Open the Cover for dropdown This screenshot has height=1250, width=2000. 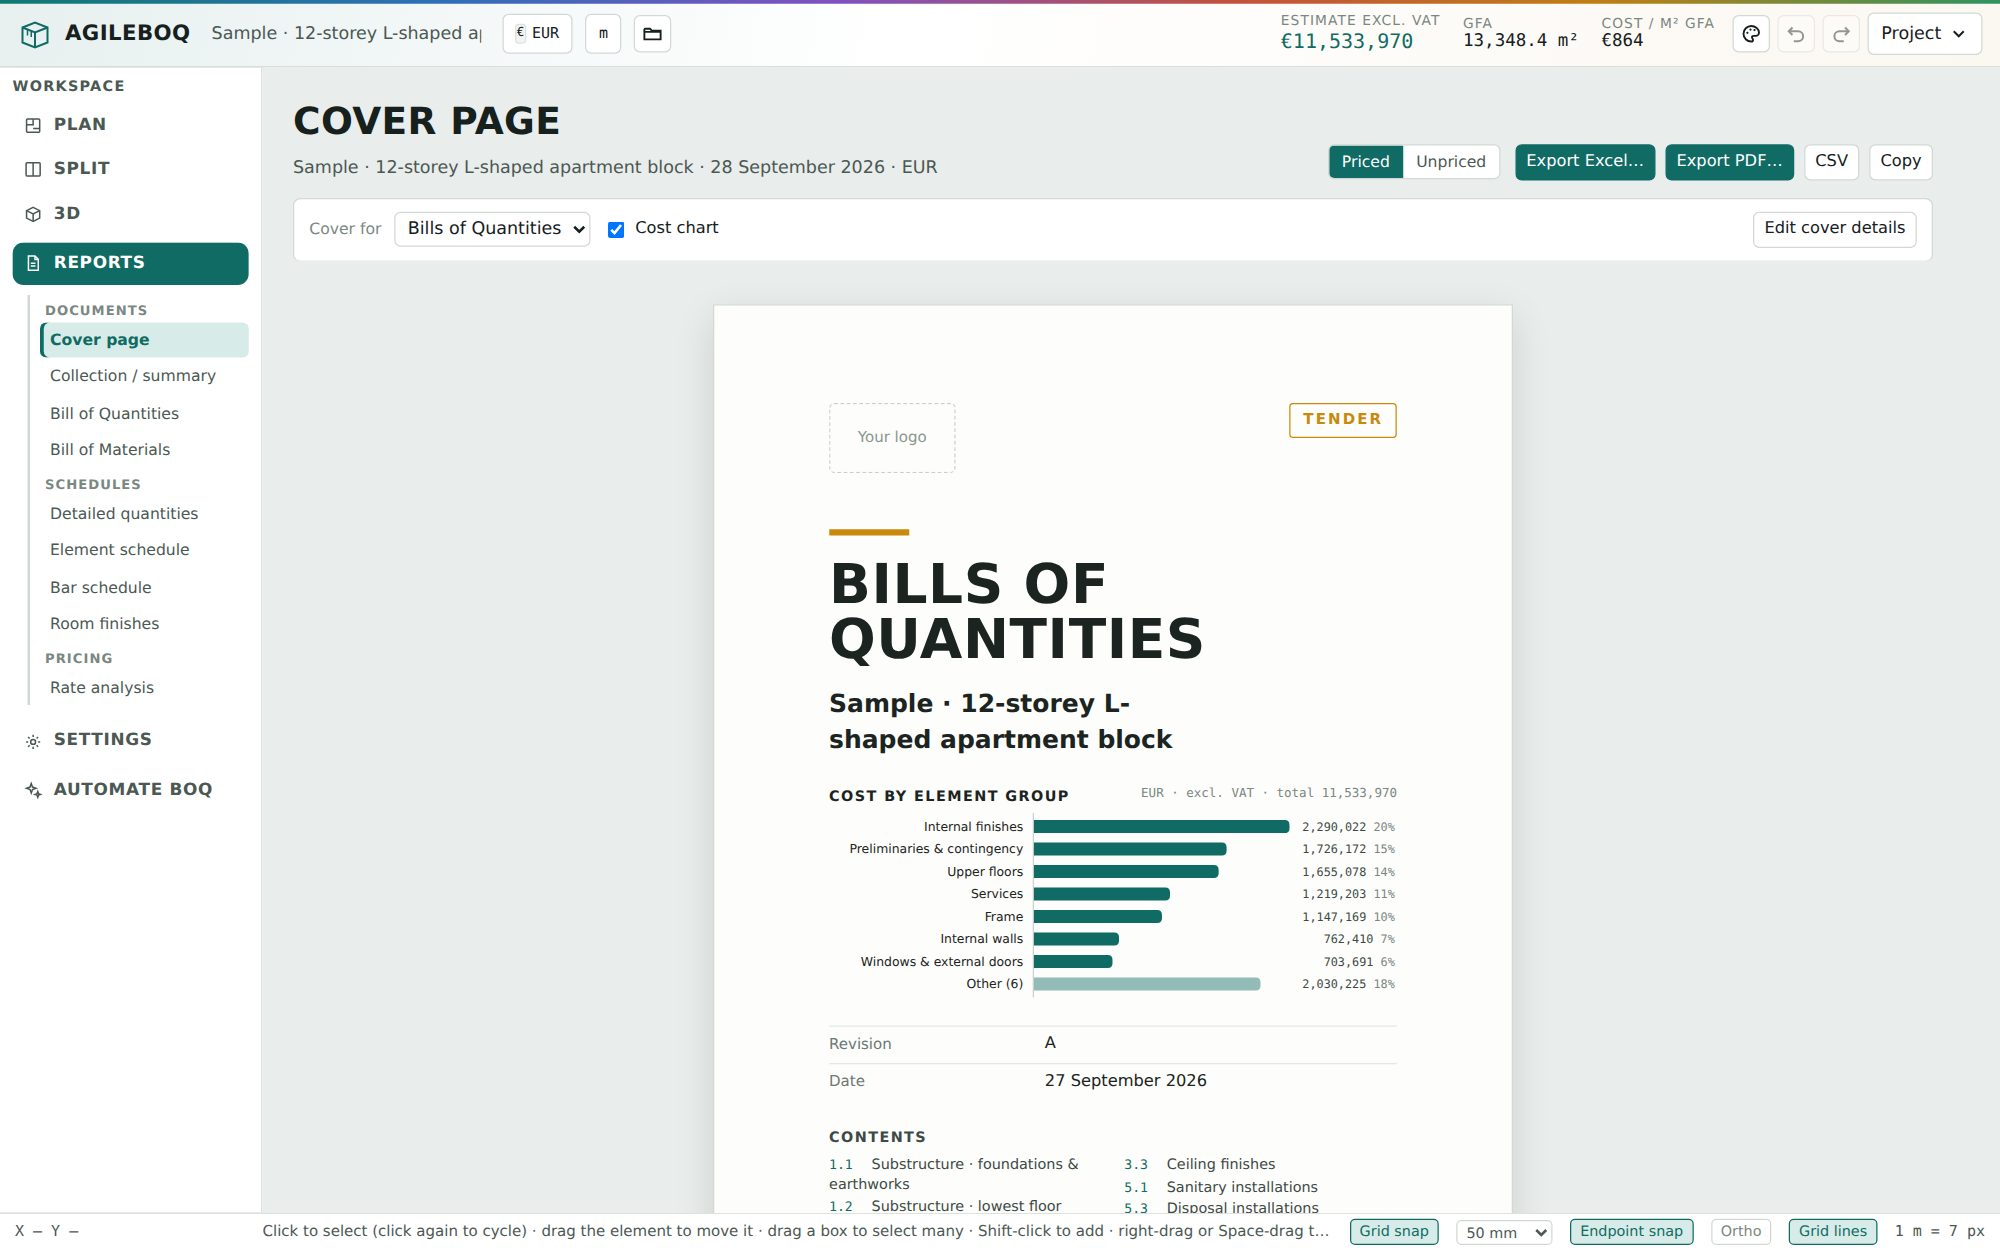[492, 229]
